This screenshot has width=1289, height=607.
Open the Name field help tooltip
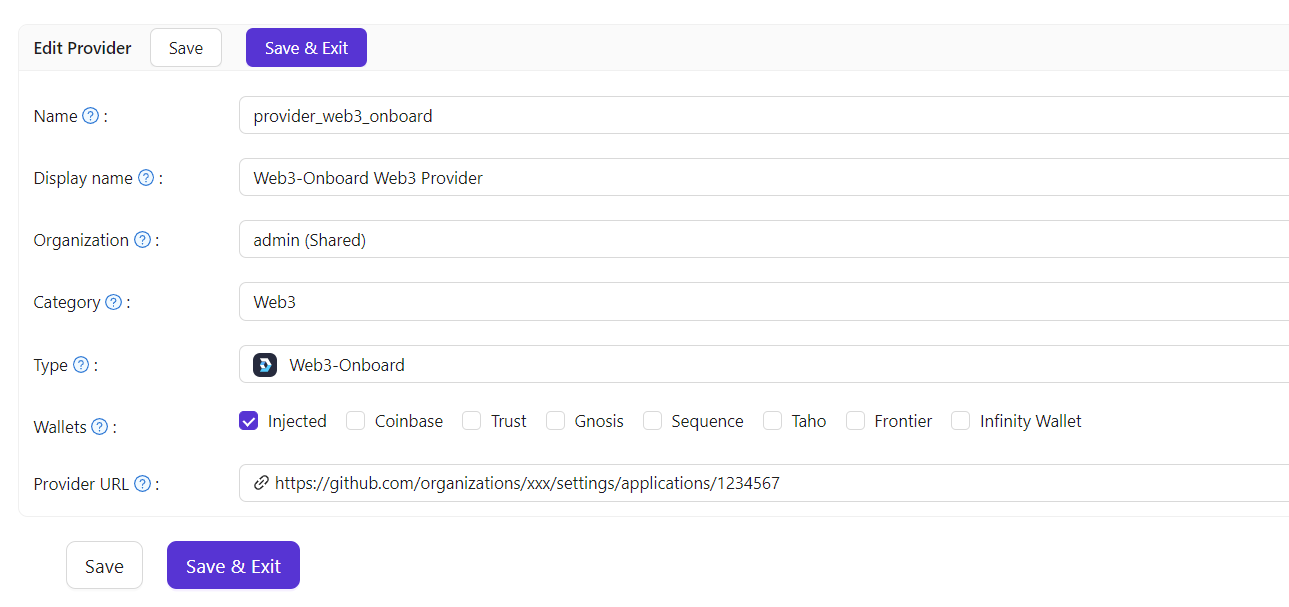91,115
